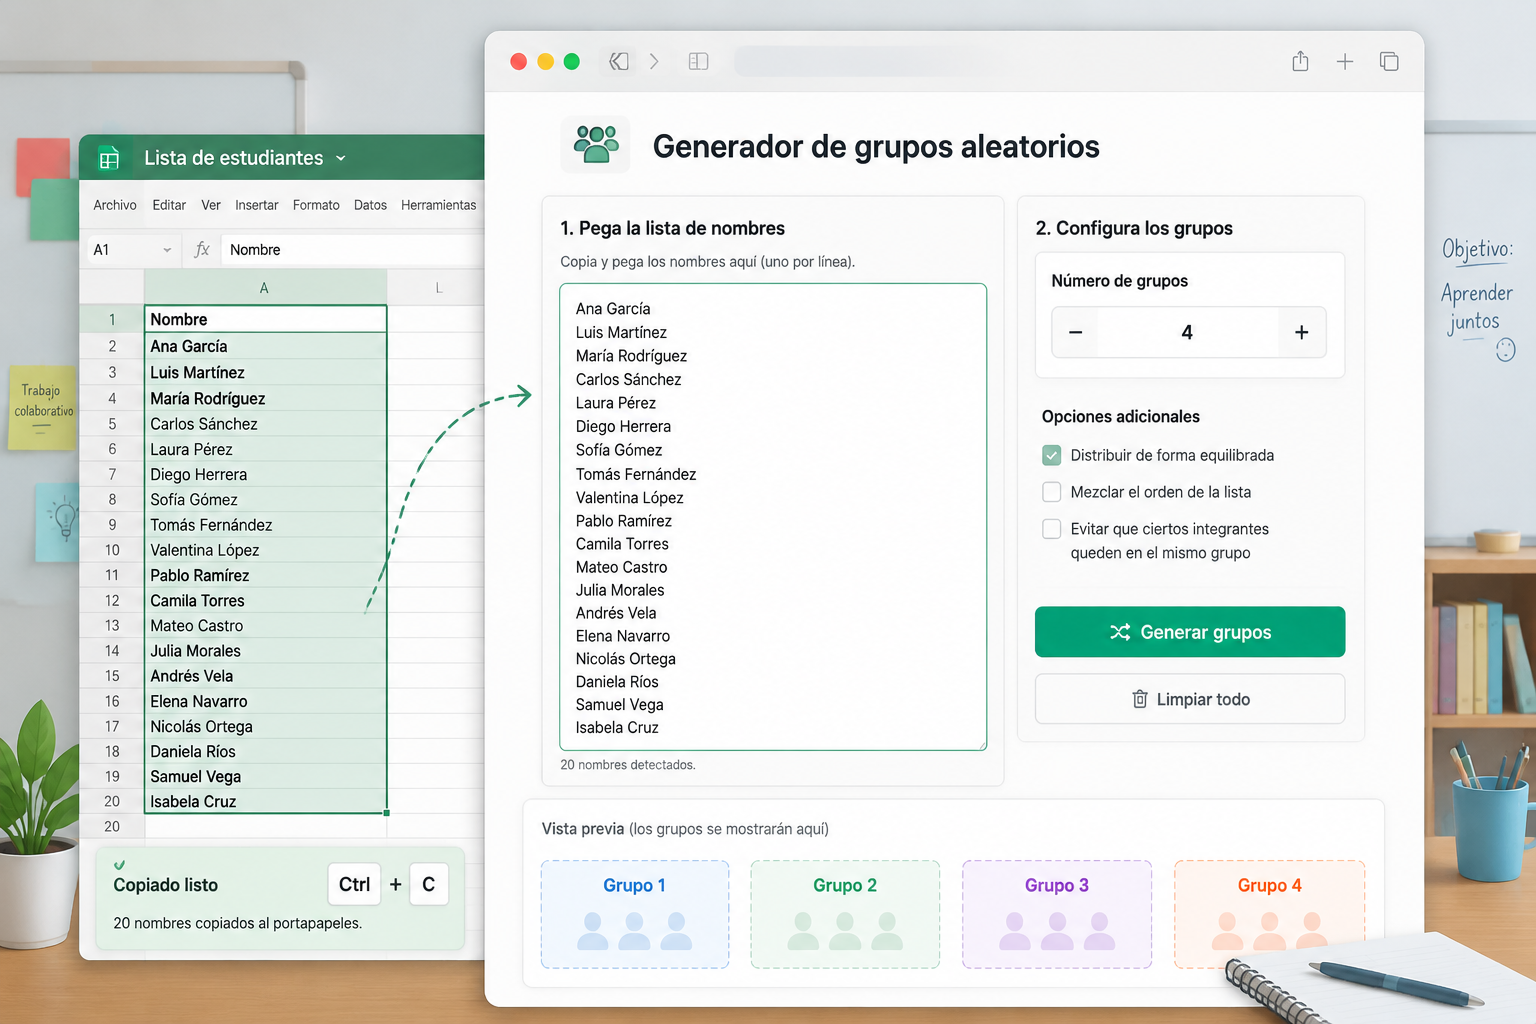The width and height of the screenshot is (1536, 1024).
Task: Decrease number of groups with minus button
Action: [x=1075, y=332]
